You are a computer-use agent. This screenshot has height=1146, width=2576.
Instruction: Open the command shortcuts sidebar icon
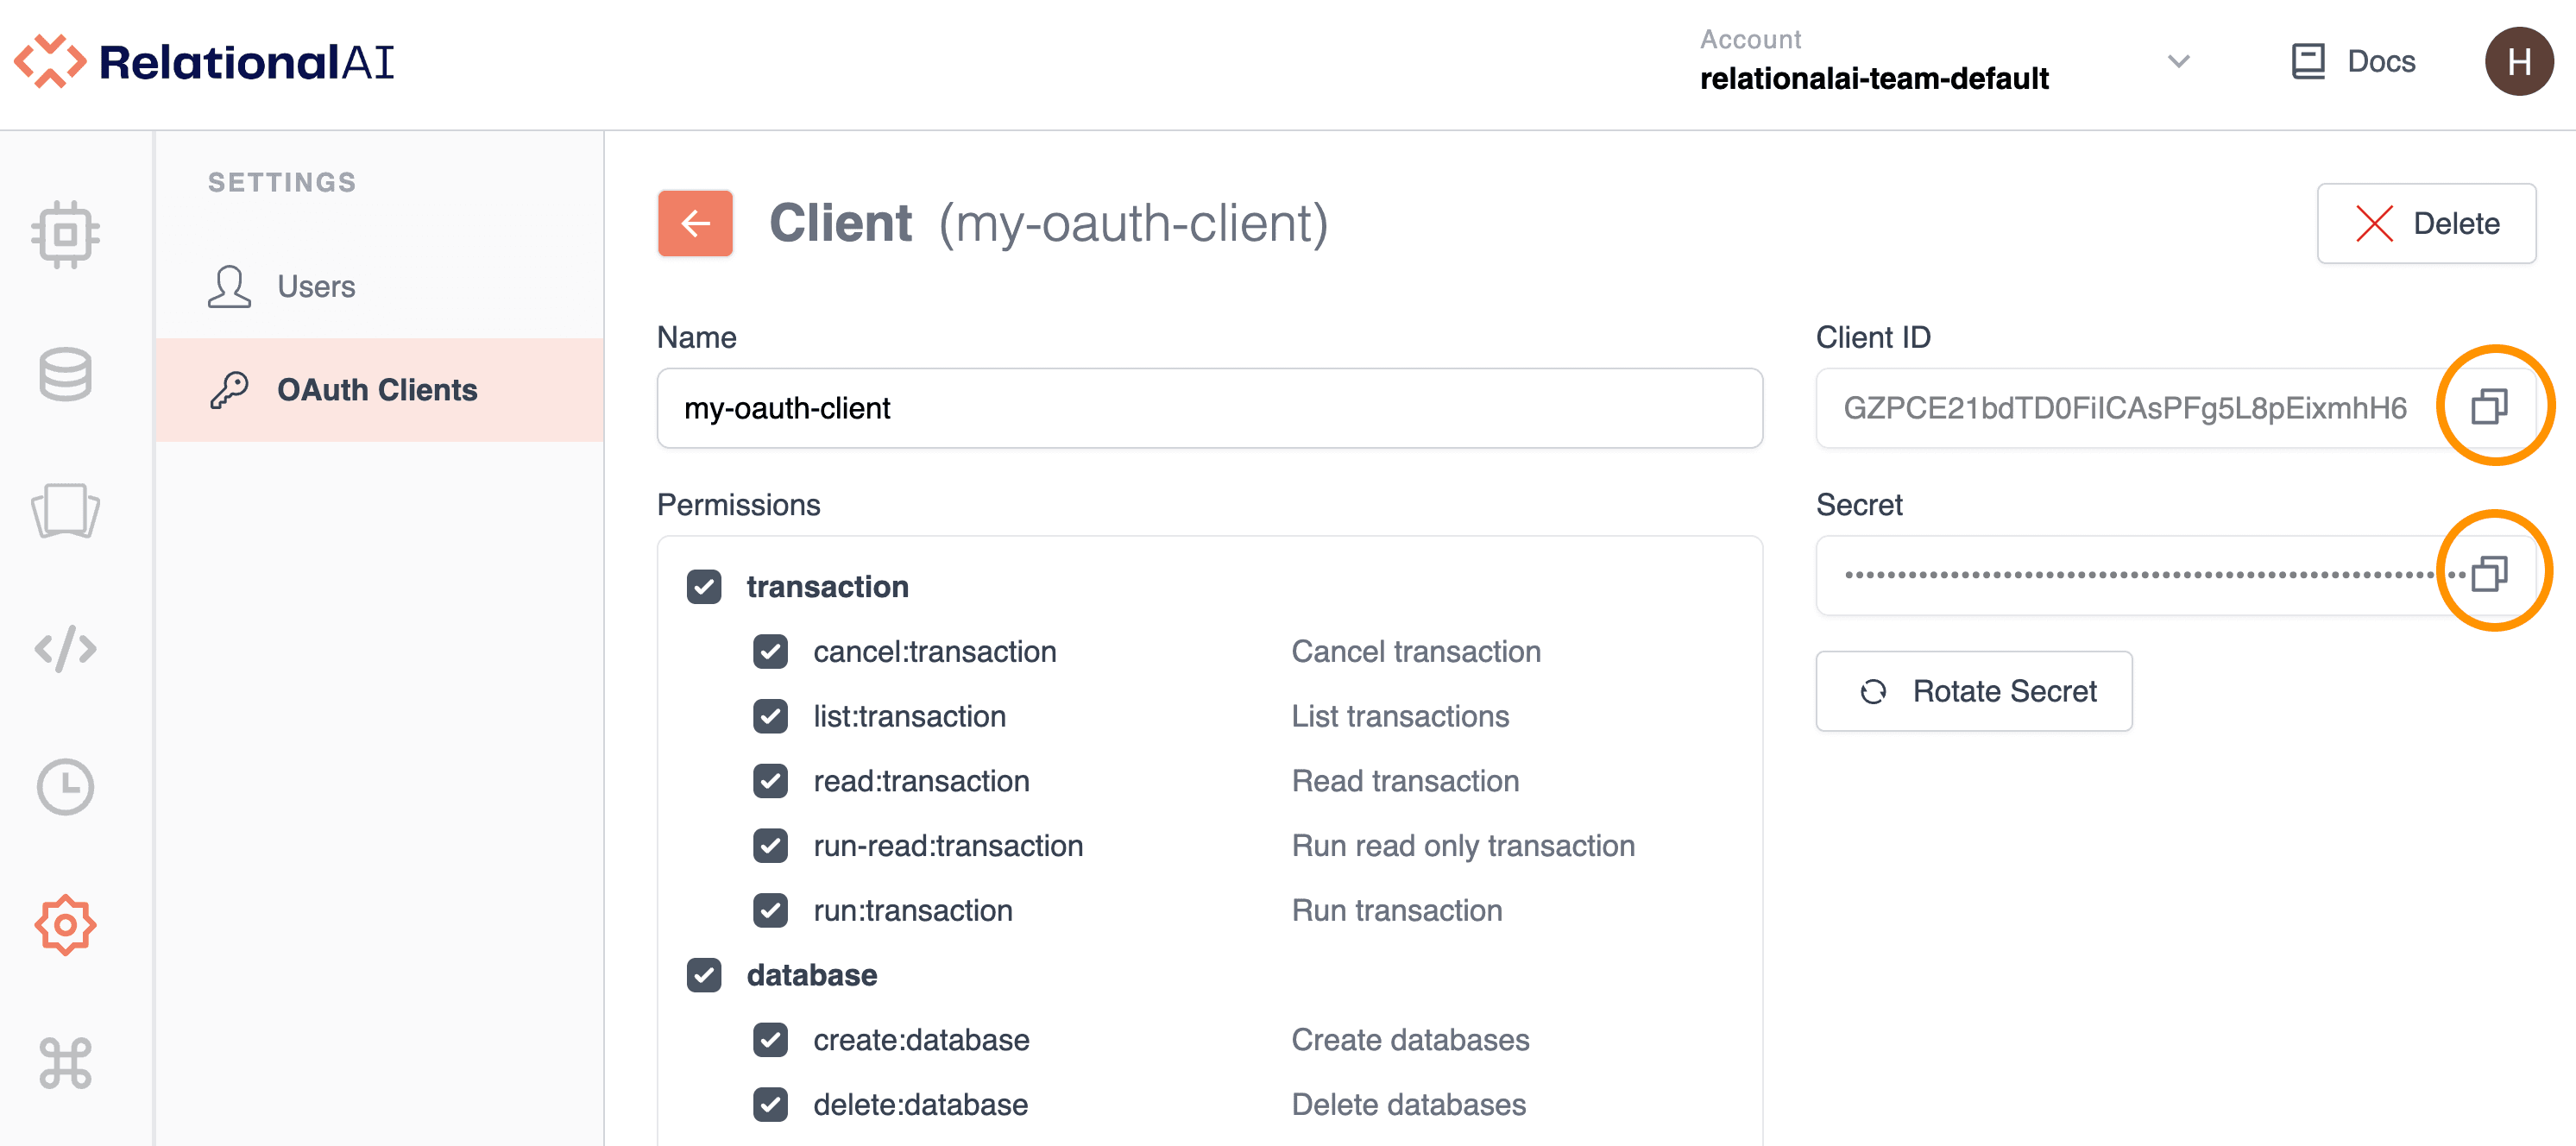[x=65, y=1063]
